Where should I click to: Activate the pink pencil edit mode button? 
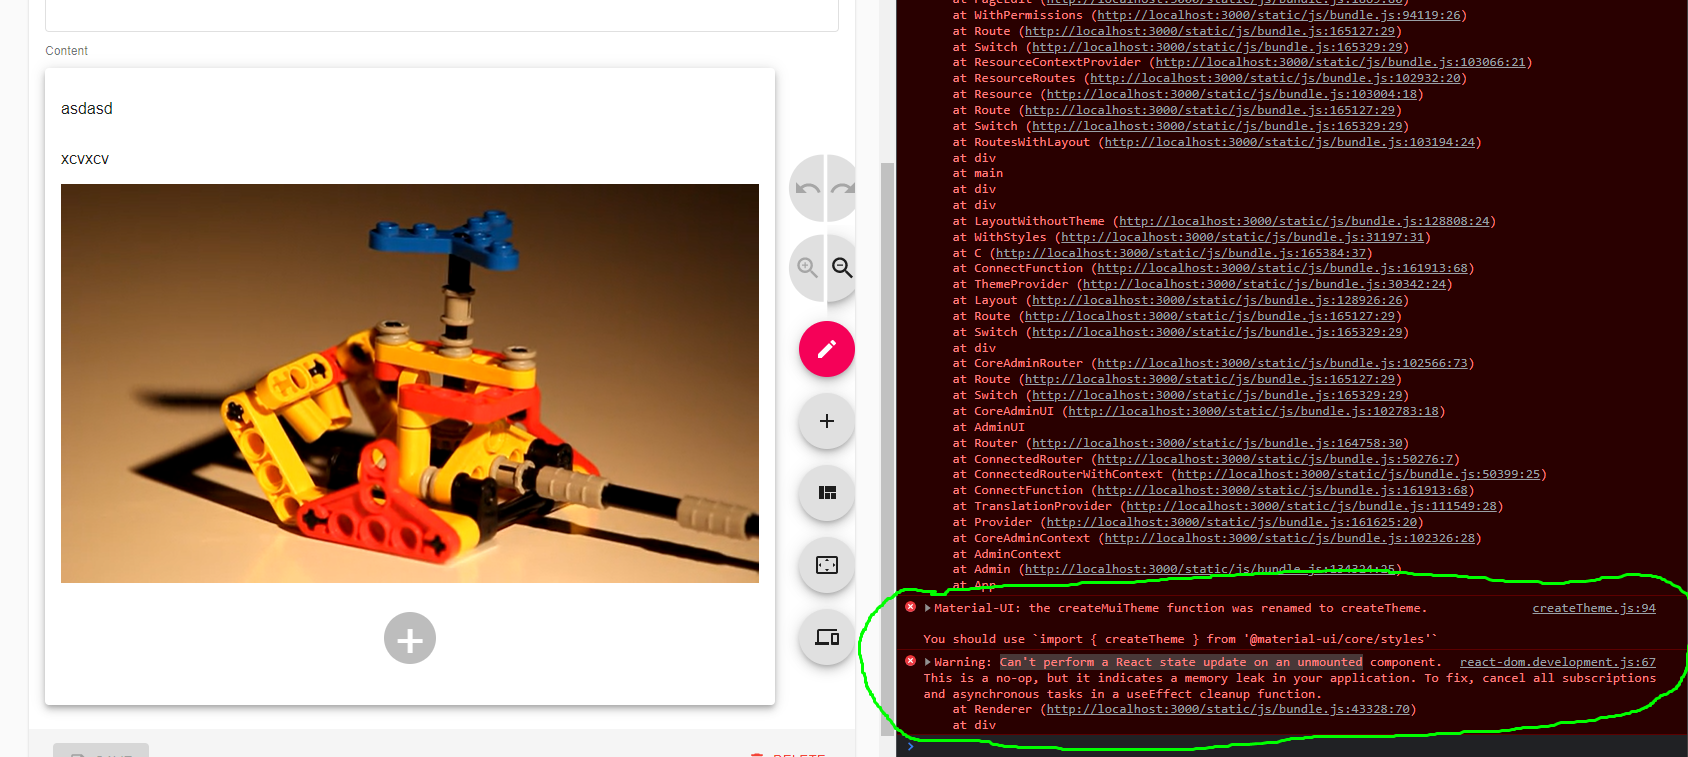coord(827,349)
